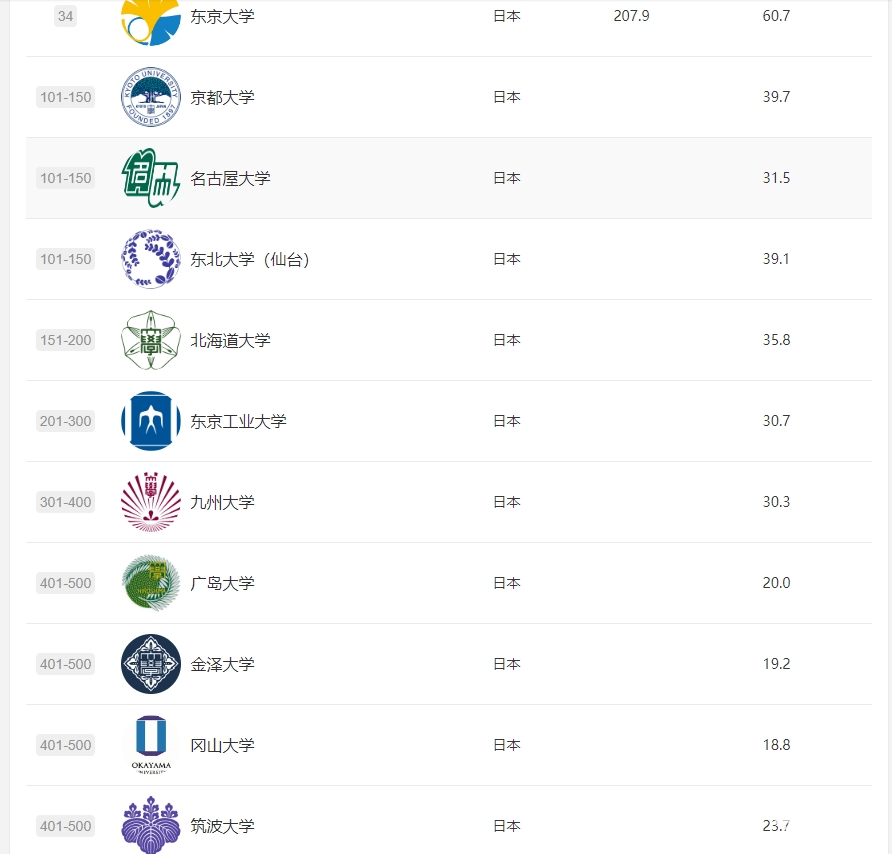Click the rank badge showing 34
The width and height of the screenshot is (892, 854).
(65, 16)
